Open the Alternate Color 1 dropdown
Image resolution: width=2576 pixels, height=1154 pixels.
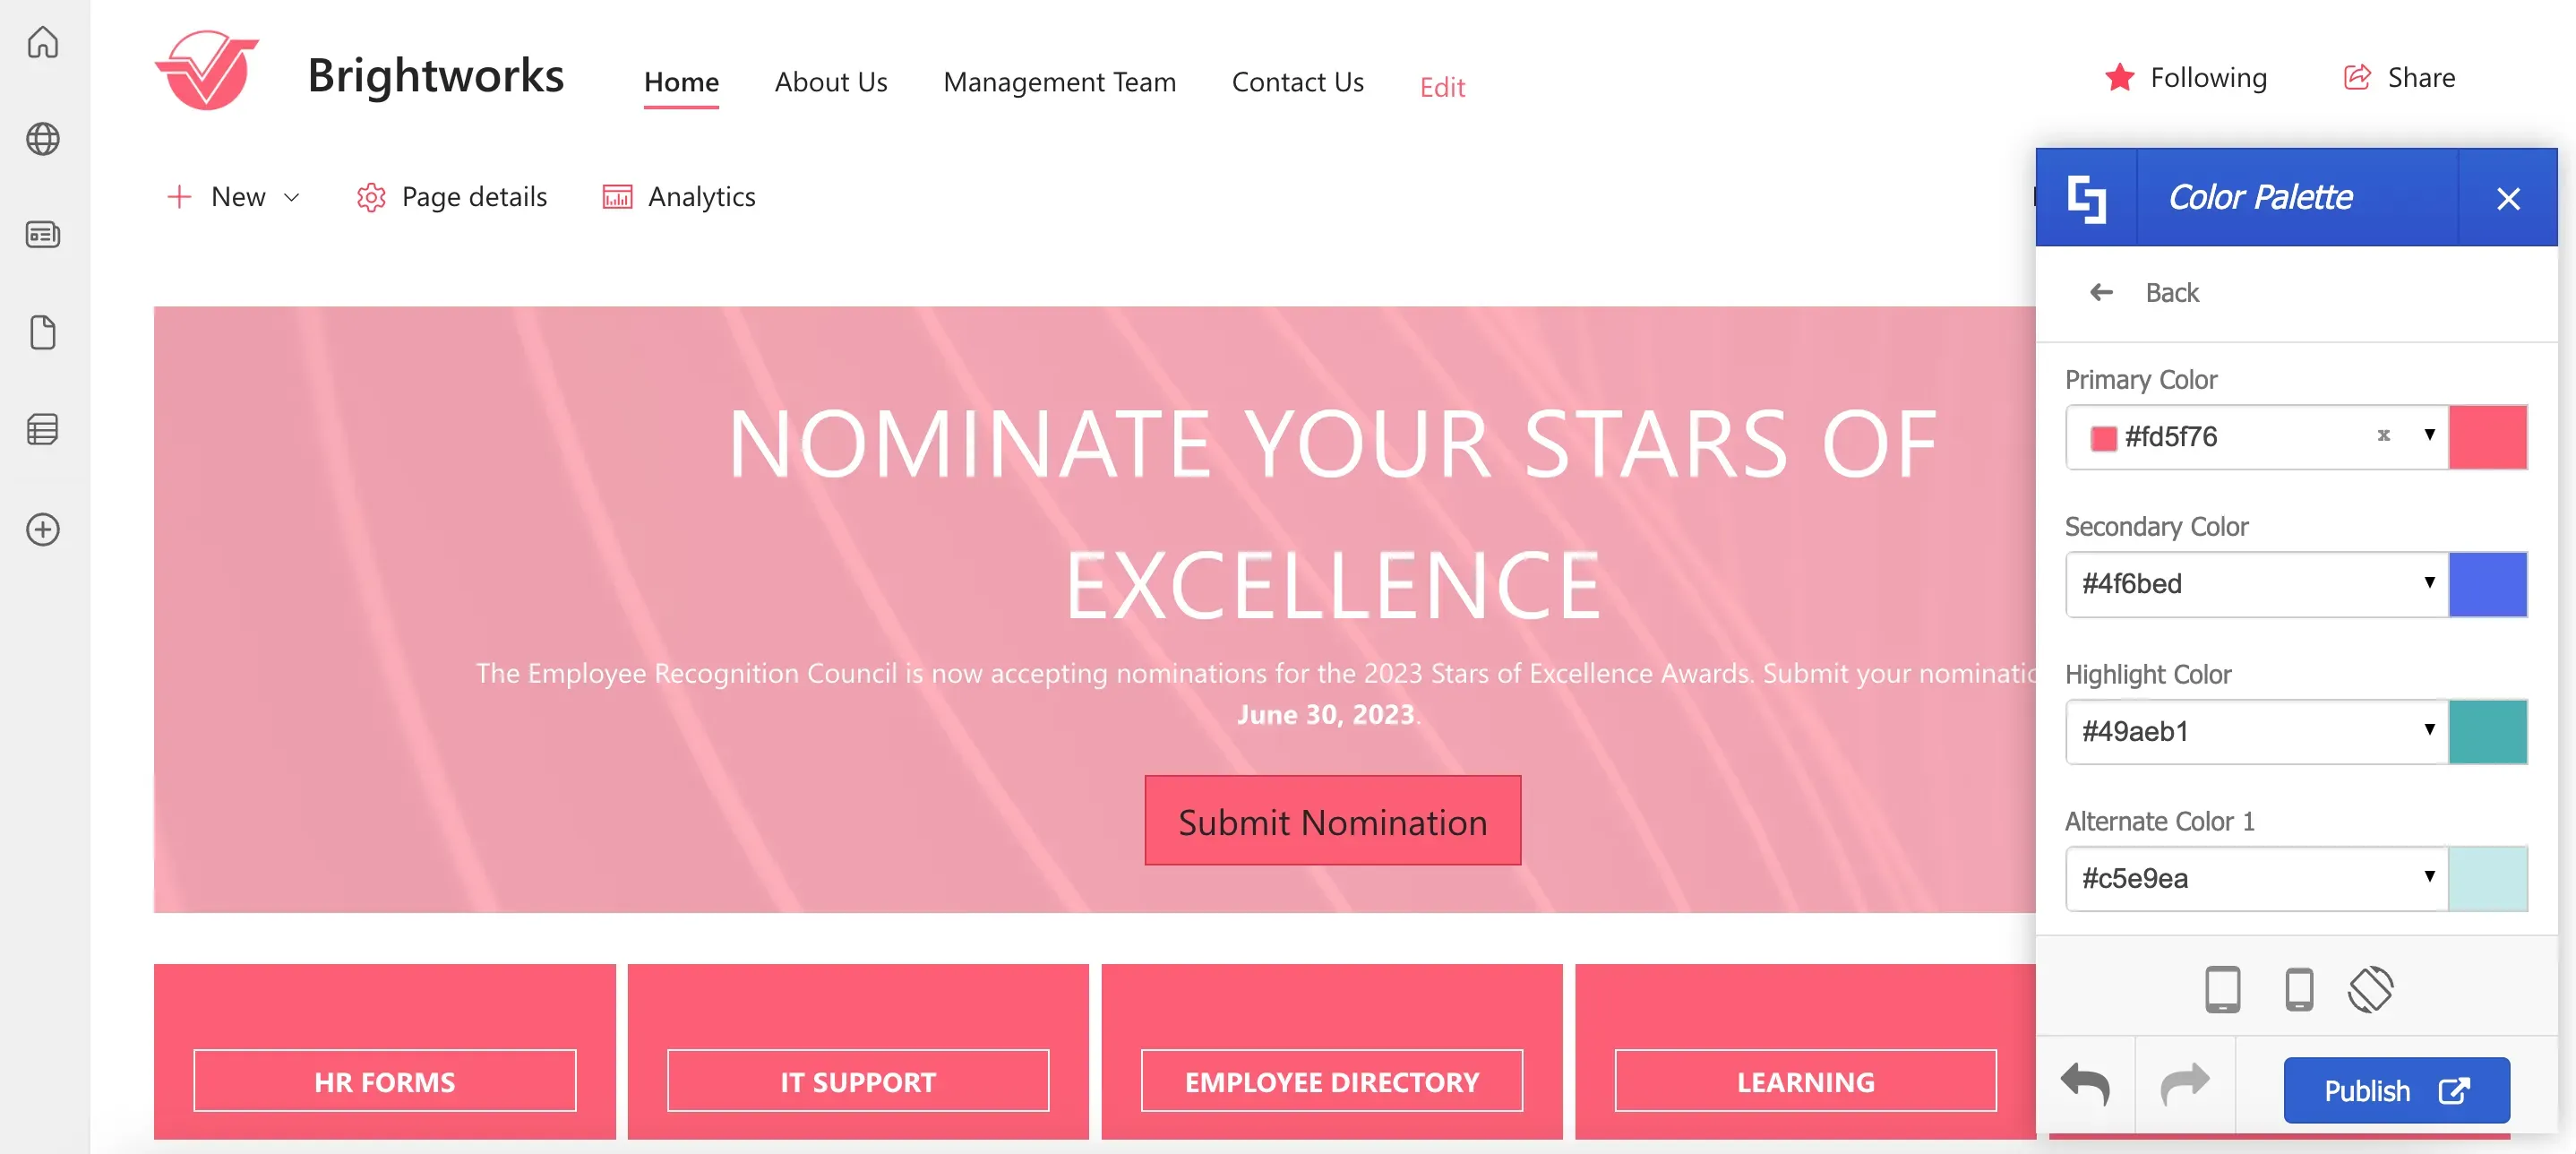2257,878
